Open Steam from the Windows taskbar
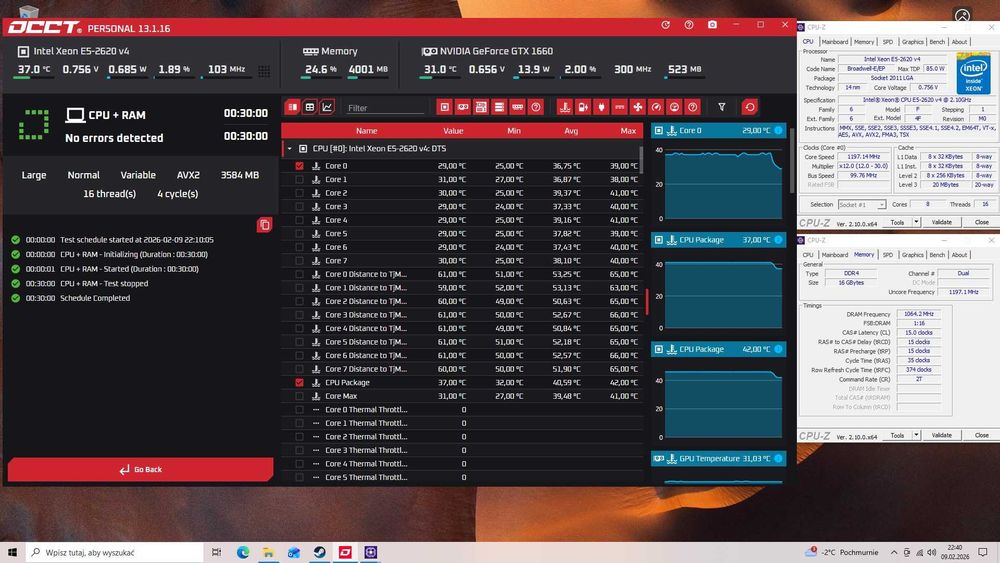 pos(320,552)
